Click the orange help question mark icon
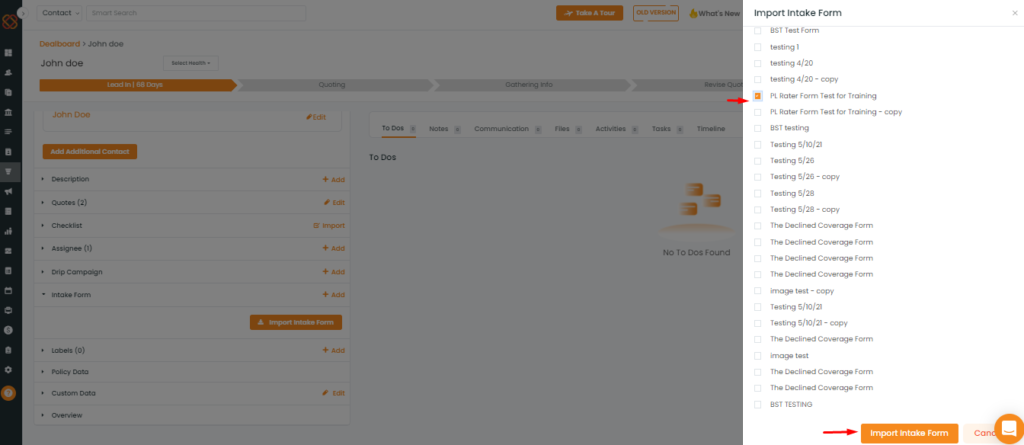1024x445 pixels. pyautogui.click(x=8, y=394)
